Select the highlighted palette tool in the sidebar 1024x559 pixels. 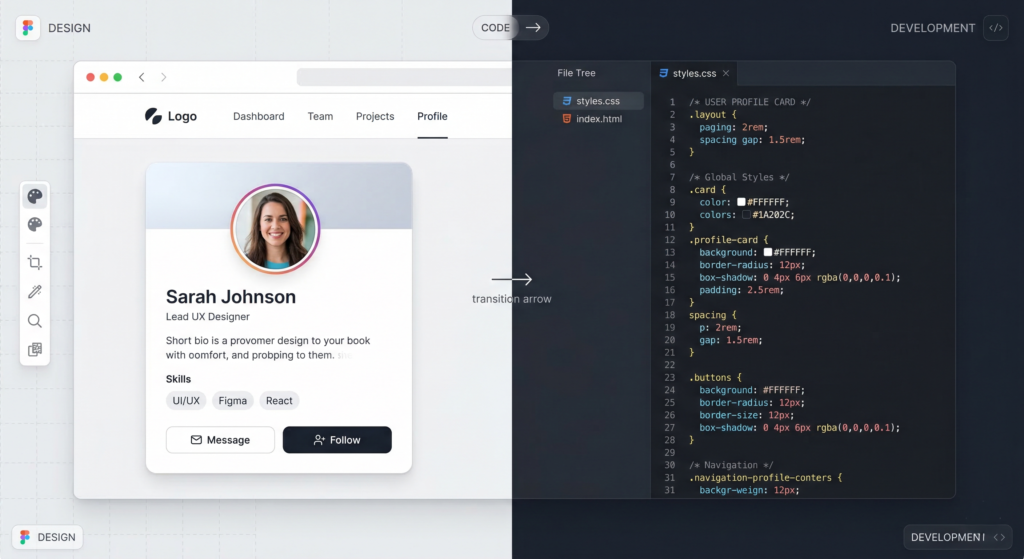[35, 196]
